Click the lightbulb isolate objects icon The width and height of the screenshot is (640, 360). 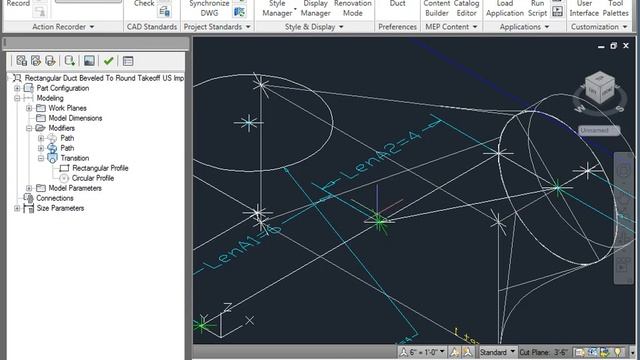[618, 352]
